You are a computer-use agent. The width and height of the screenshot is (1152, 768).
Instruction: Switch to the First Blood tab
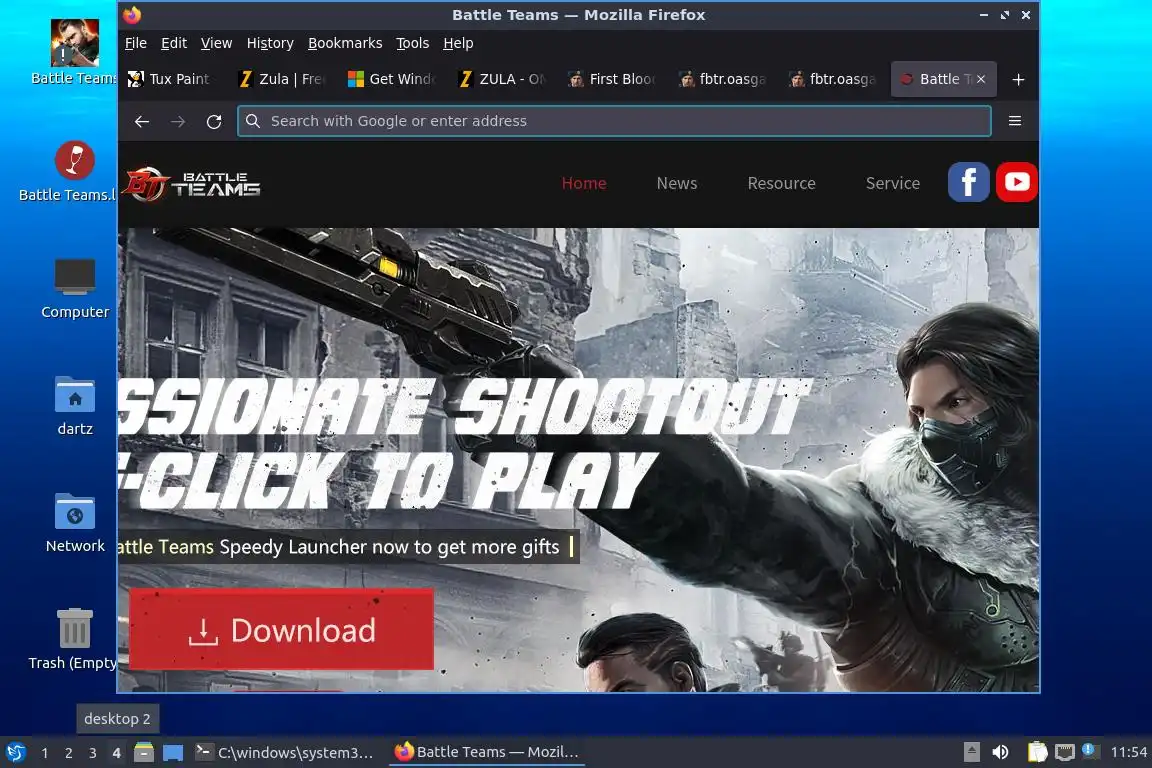click(x=612, y=79)
